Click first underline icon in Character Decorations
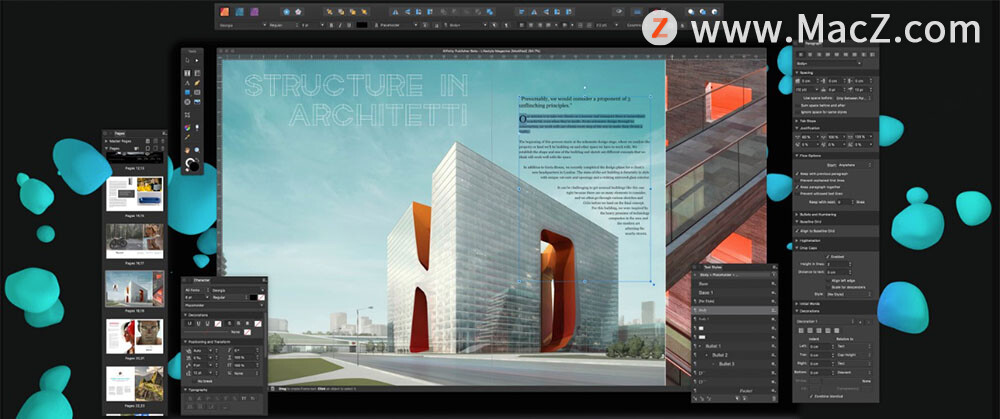The height and width of the screenshot is (419, 1000). point(189,323)
